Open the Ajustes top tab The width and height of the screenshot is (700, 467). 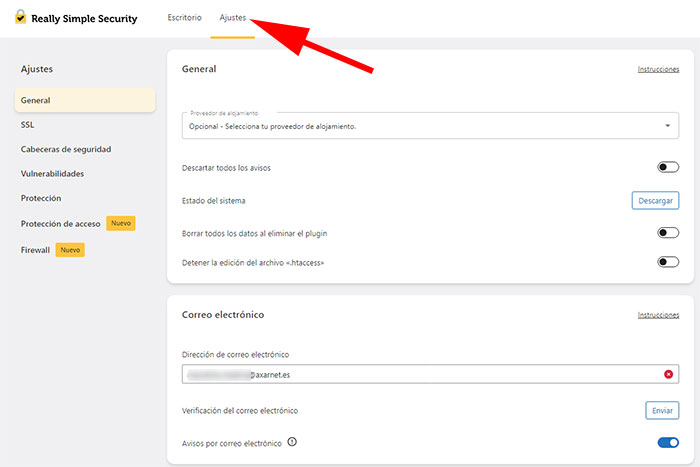click(233, 17)
